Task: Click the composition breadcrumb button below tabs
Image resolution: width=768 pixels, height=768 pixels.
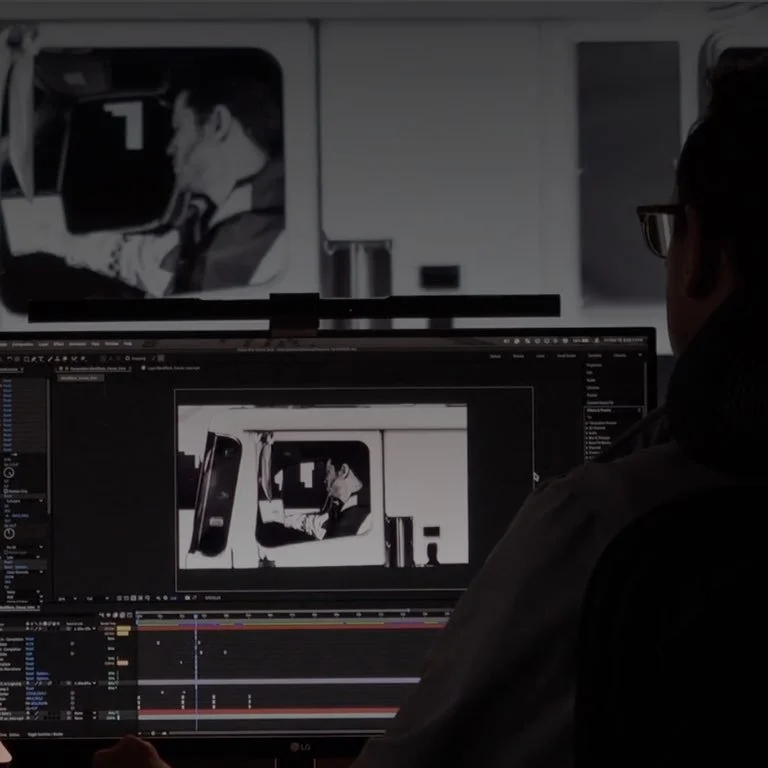Action: 80,378
